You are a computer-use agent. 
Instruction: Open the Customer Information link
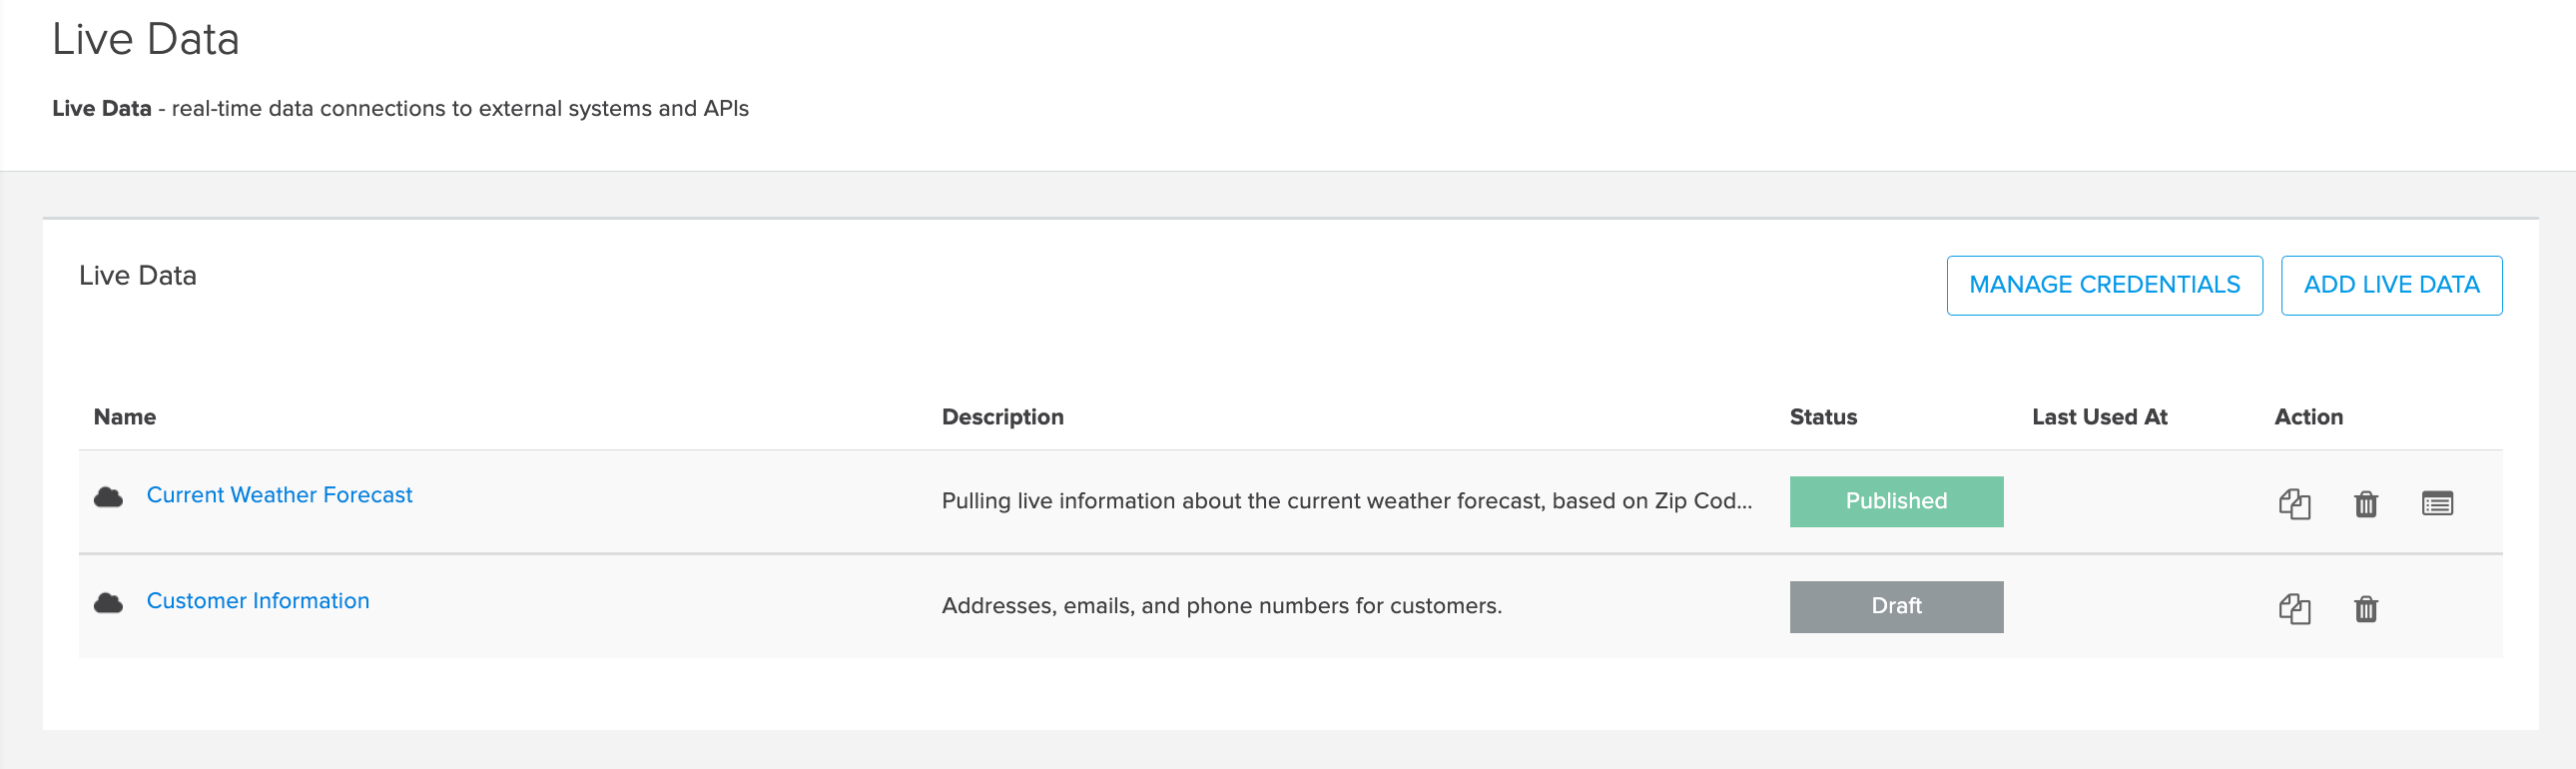(258, 600)
